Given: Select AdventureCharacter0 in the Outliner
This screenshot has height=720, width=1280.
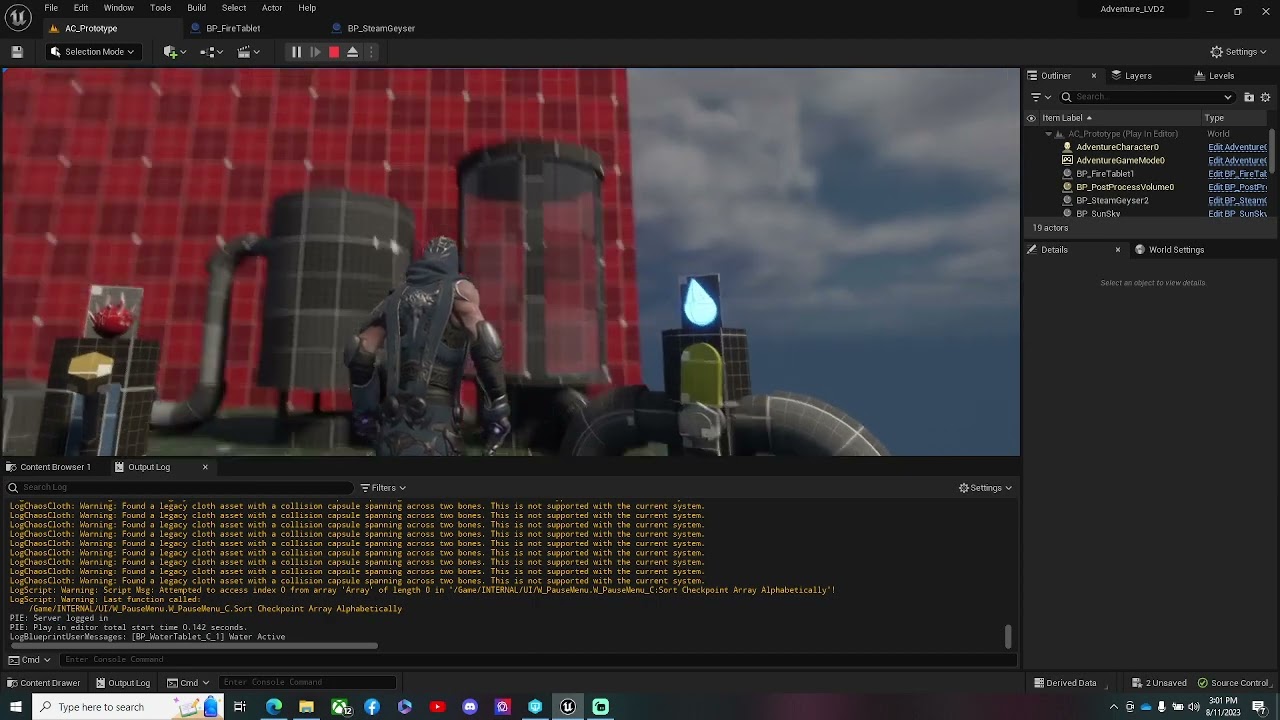Looking at the screenshot, I should [x=1117, y=147].
